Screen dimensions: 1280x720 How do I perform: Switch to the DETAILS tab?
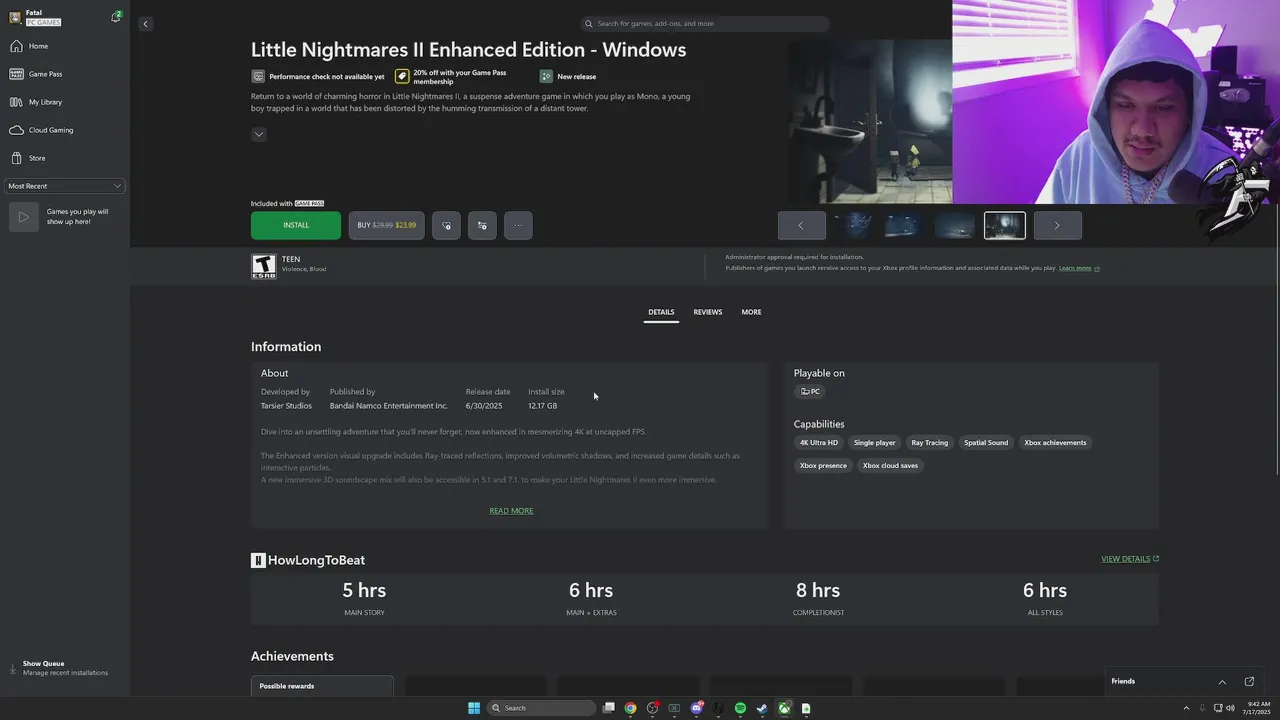tap(661, 312)
